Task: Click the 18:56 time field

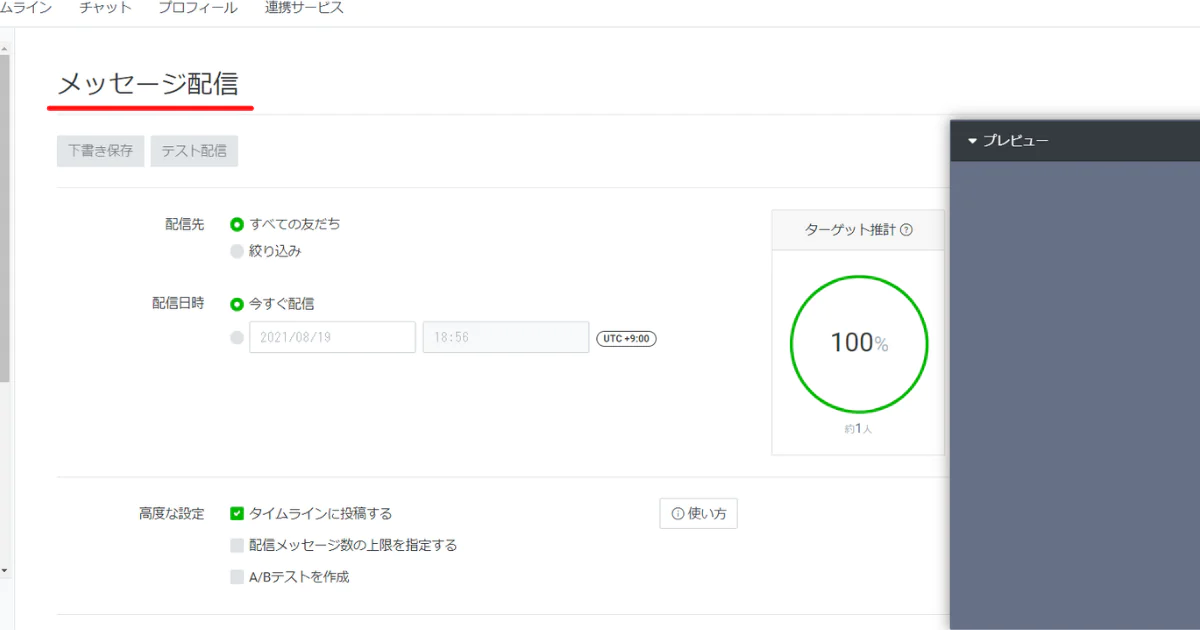Action: [x=506, y=338]
